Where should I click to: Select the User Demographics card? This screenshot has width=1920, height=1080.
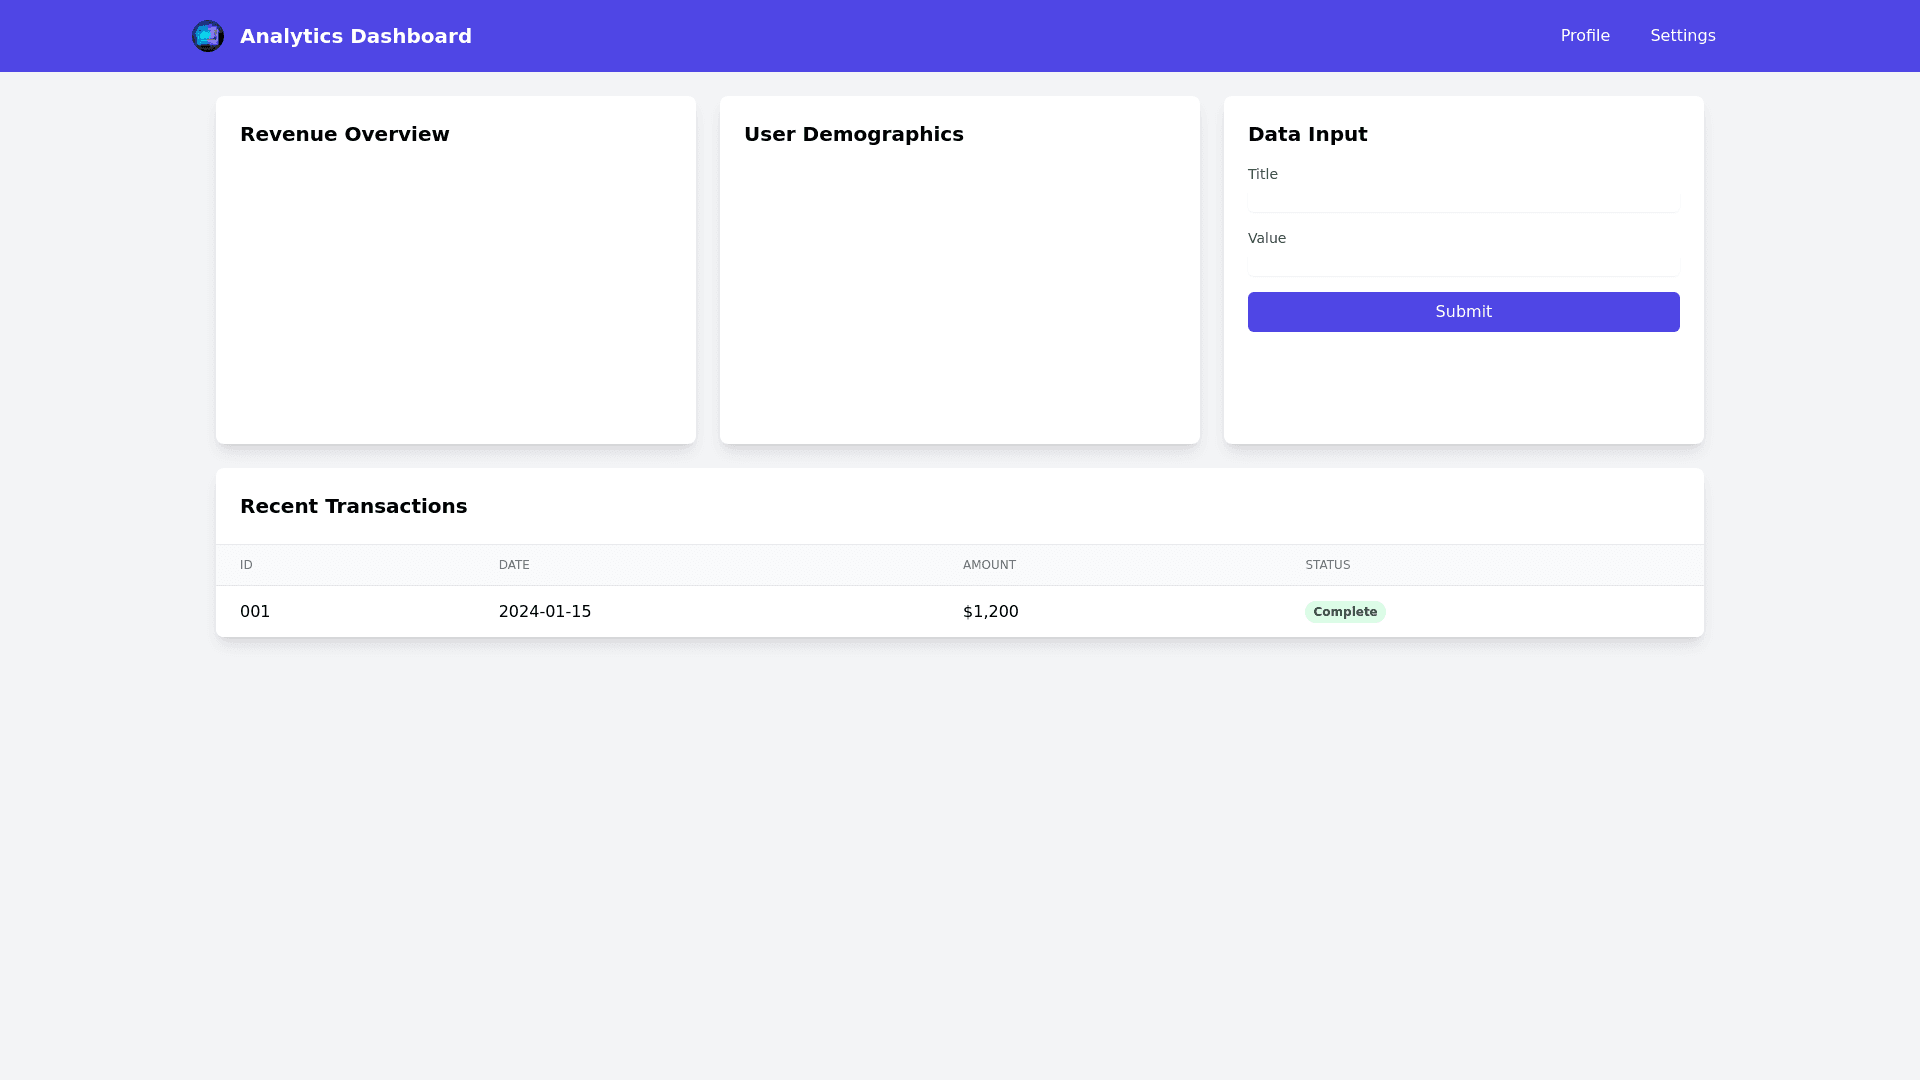[959, 270]
